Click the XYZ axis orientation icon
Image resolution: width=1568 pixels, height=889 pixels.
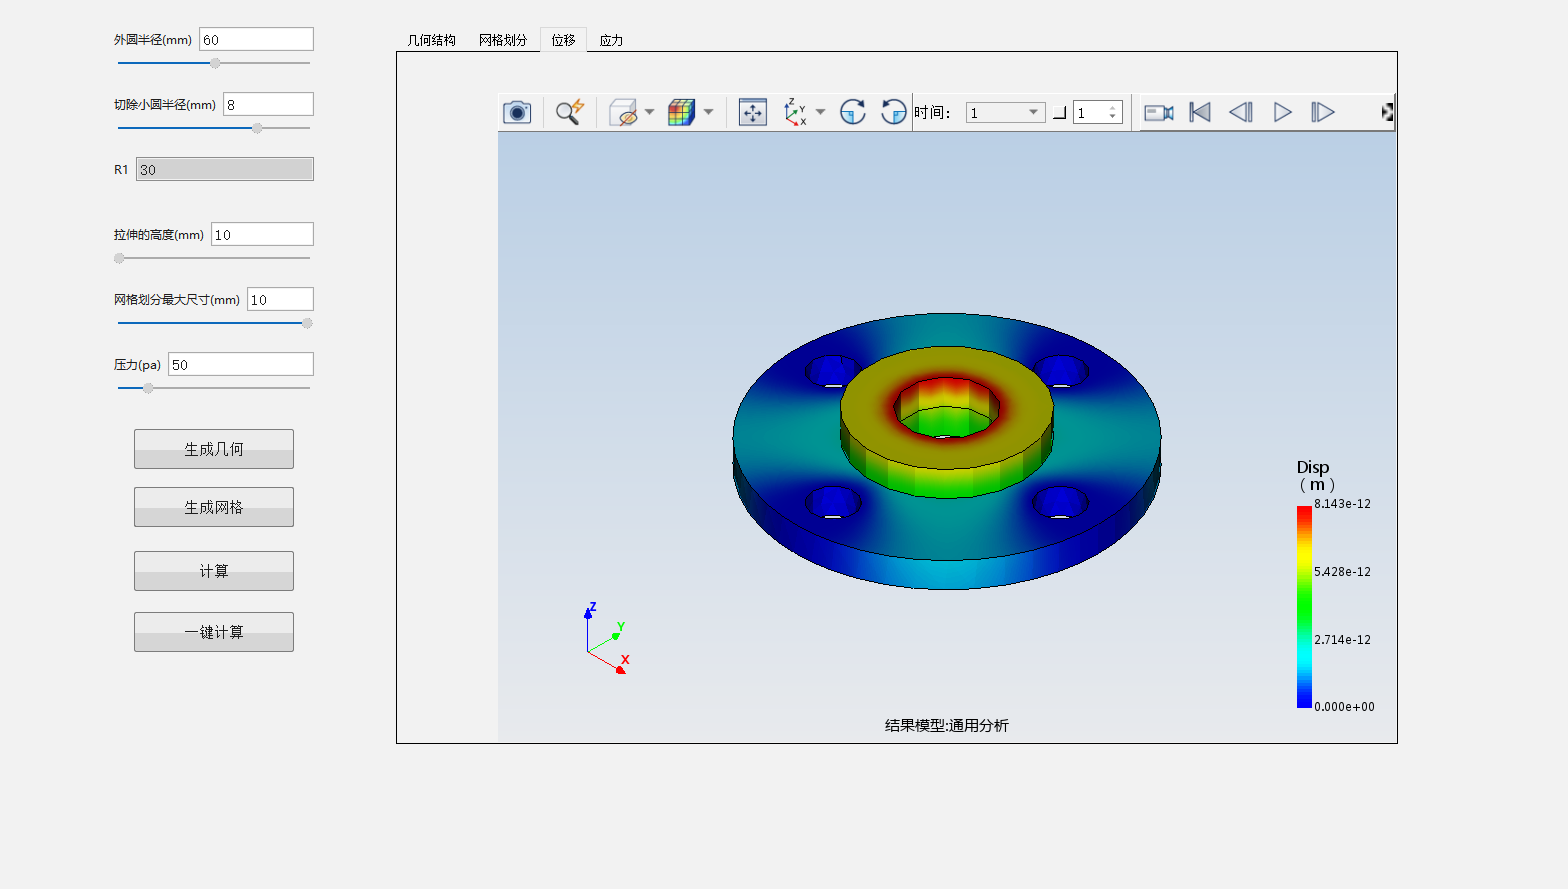point(795,112)
